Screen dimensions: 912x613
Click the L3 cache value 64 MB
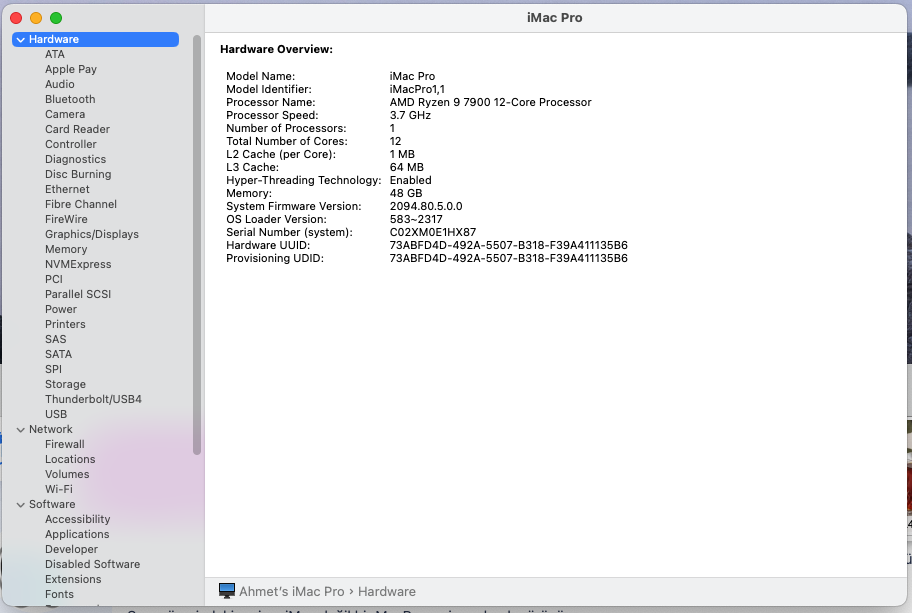coord(407,167)
